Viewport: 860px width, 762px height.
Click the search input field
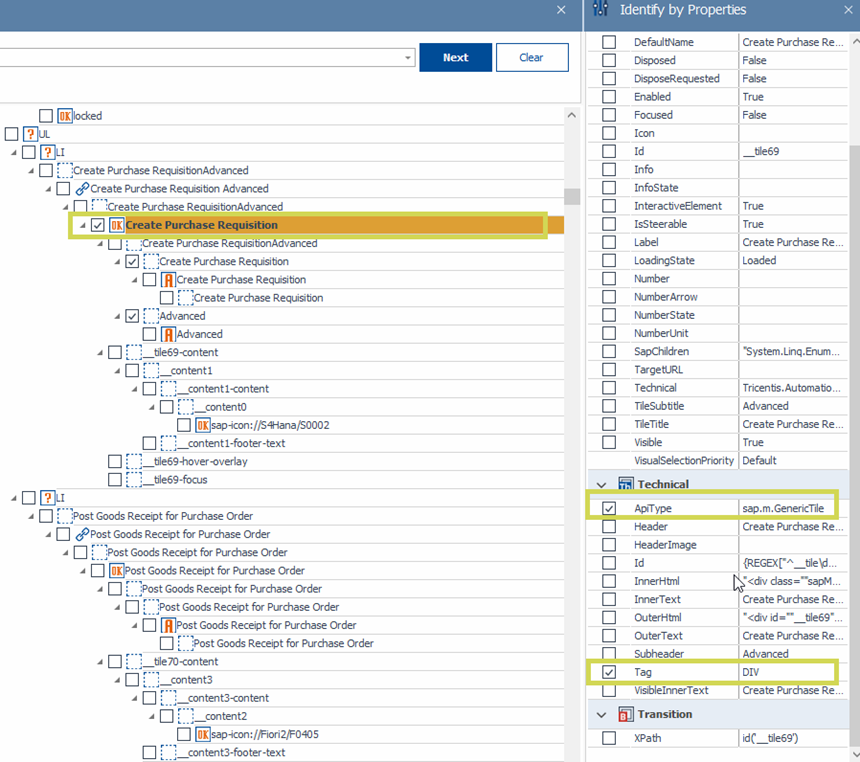point(201,58)
